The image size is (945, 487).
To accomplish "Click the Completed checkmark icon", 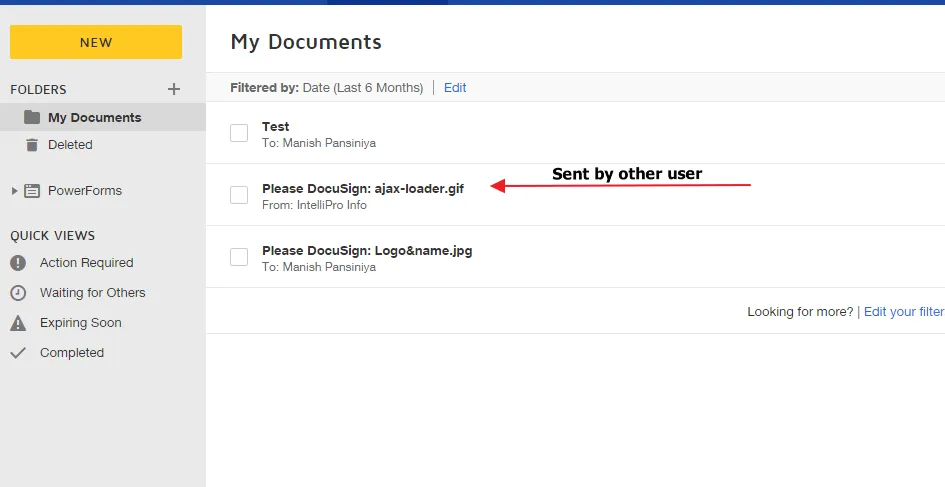I will click(x=18, y=353).
